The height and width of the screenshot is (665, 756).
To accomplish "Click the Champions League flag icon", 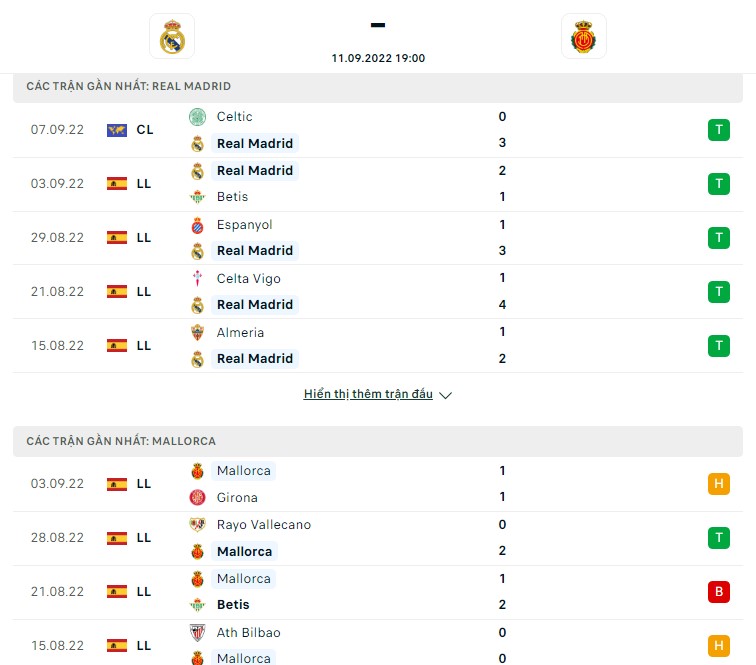I will pos(117,130).
